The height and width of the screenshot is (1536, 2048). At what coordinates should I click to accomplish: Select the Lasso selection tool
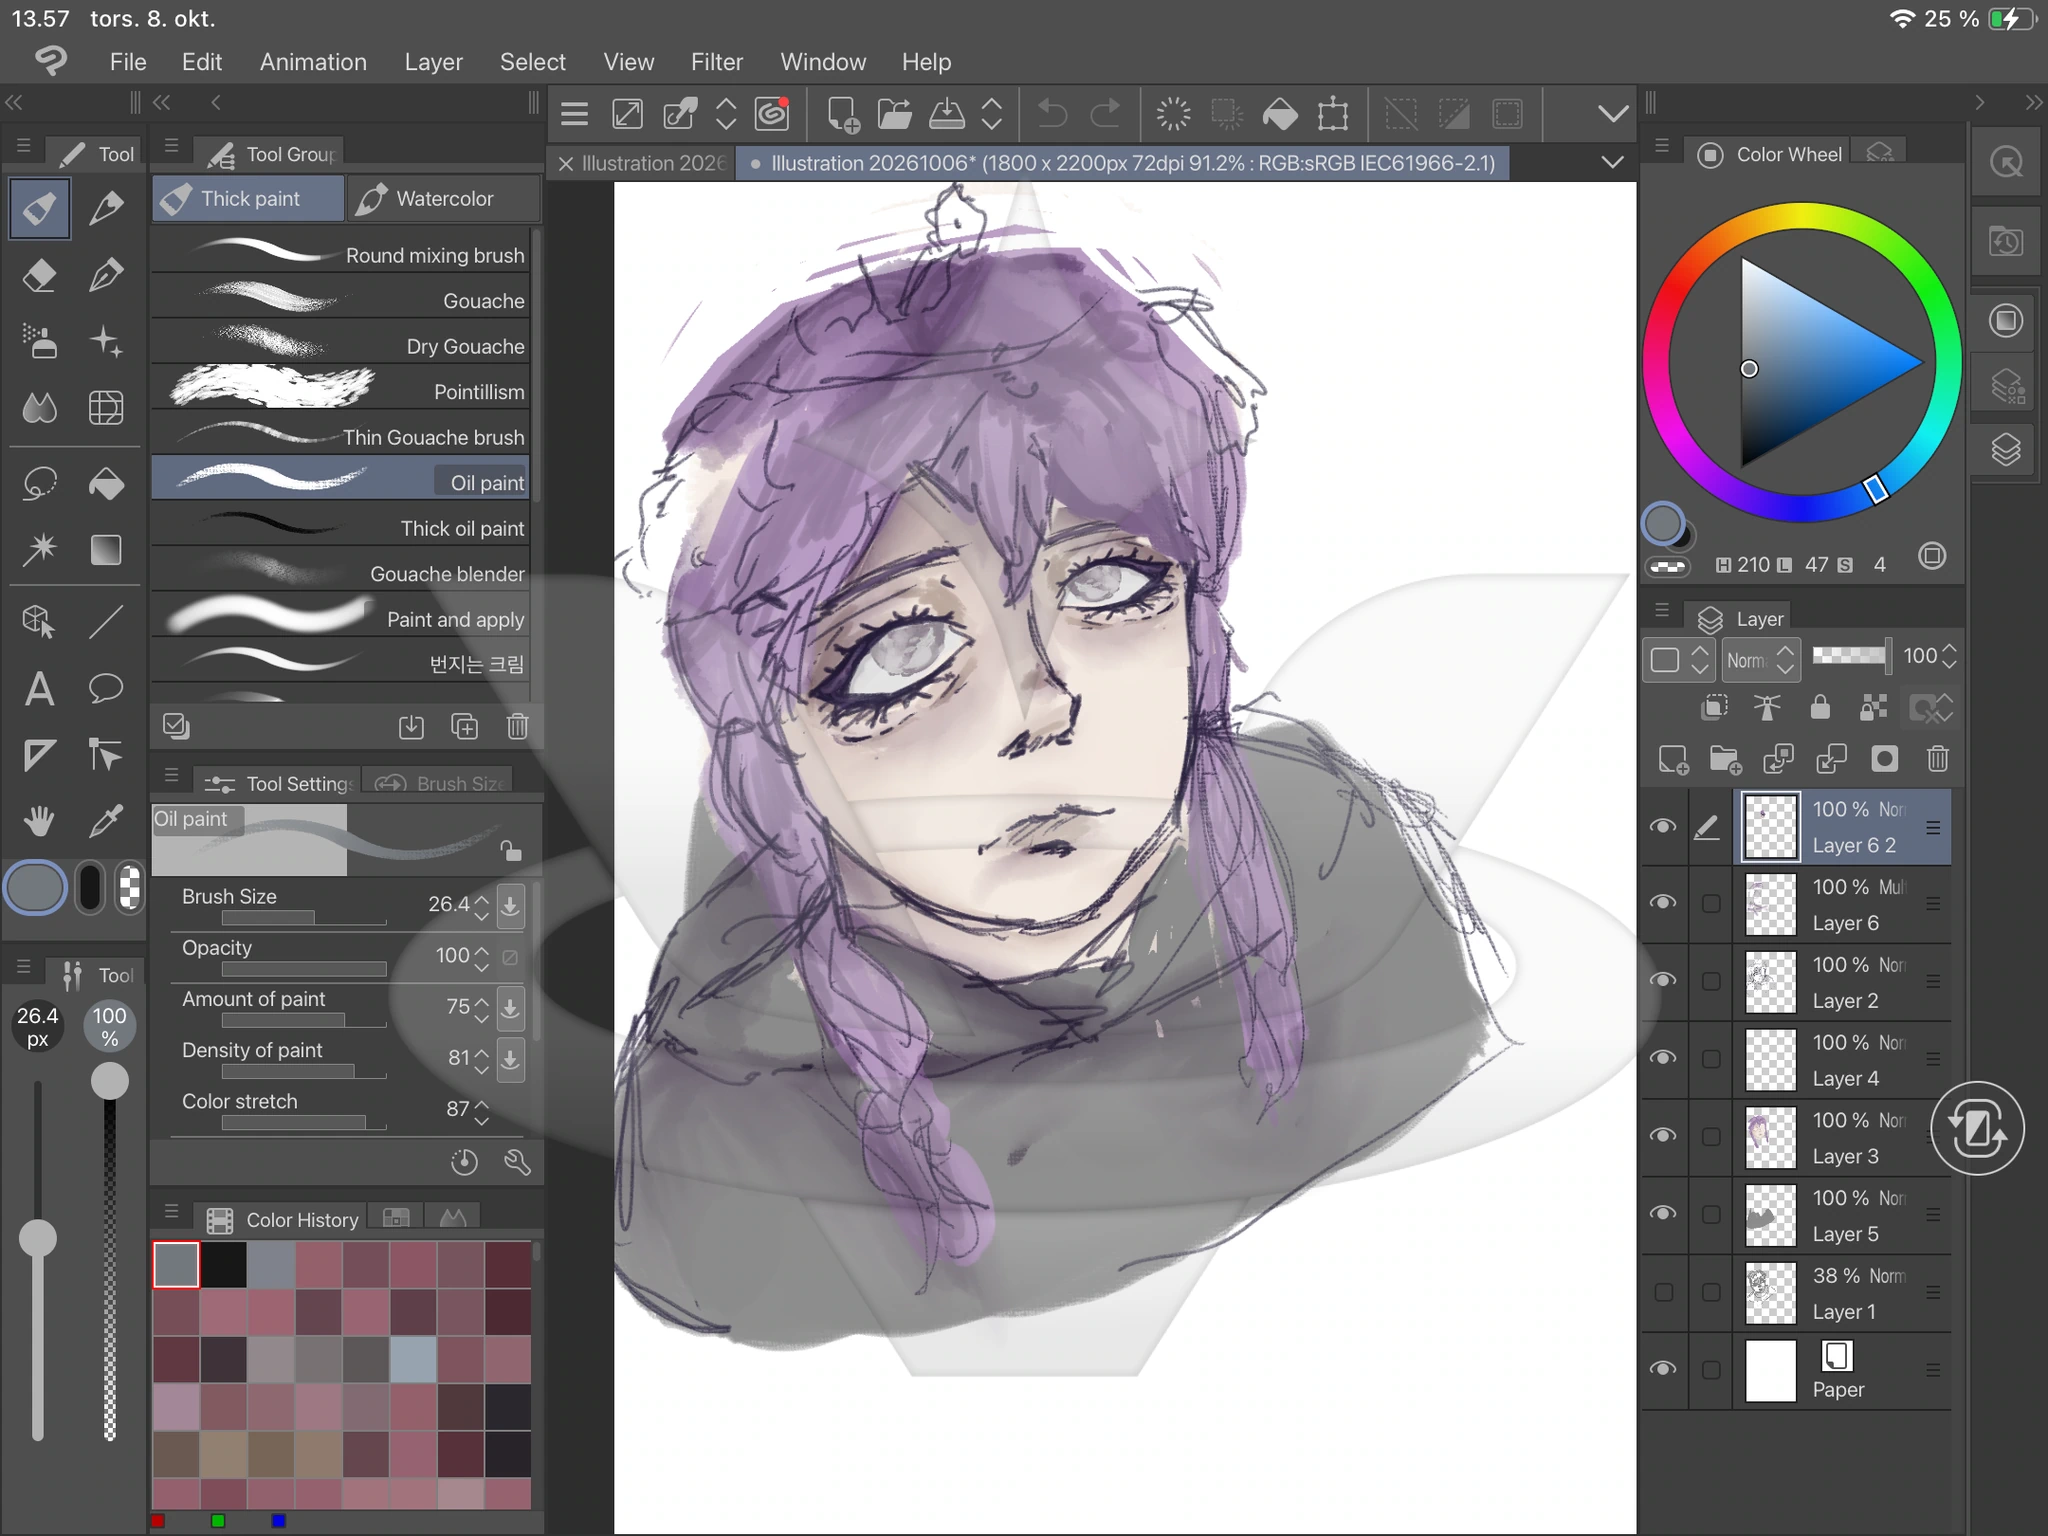pos(39,484)
